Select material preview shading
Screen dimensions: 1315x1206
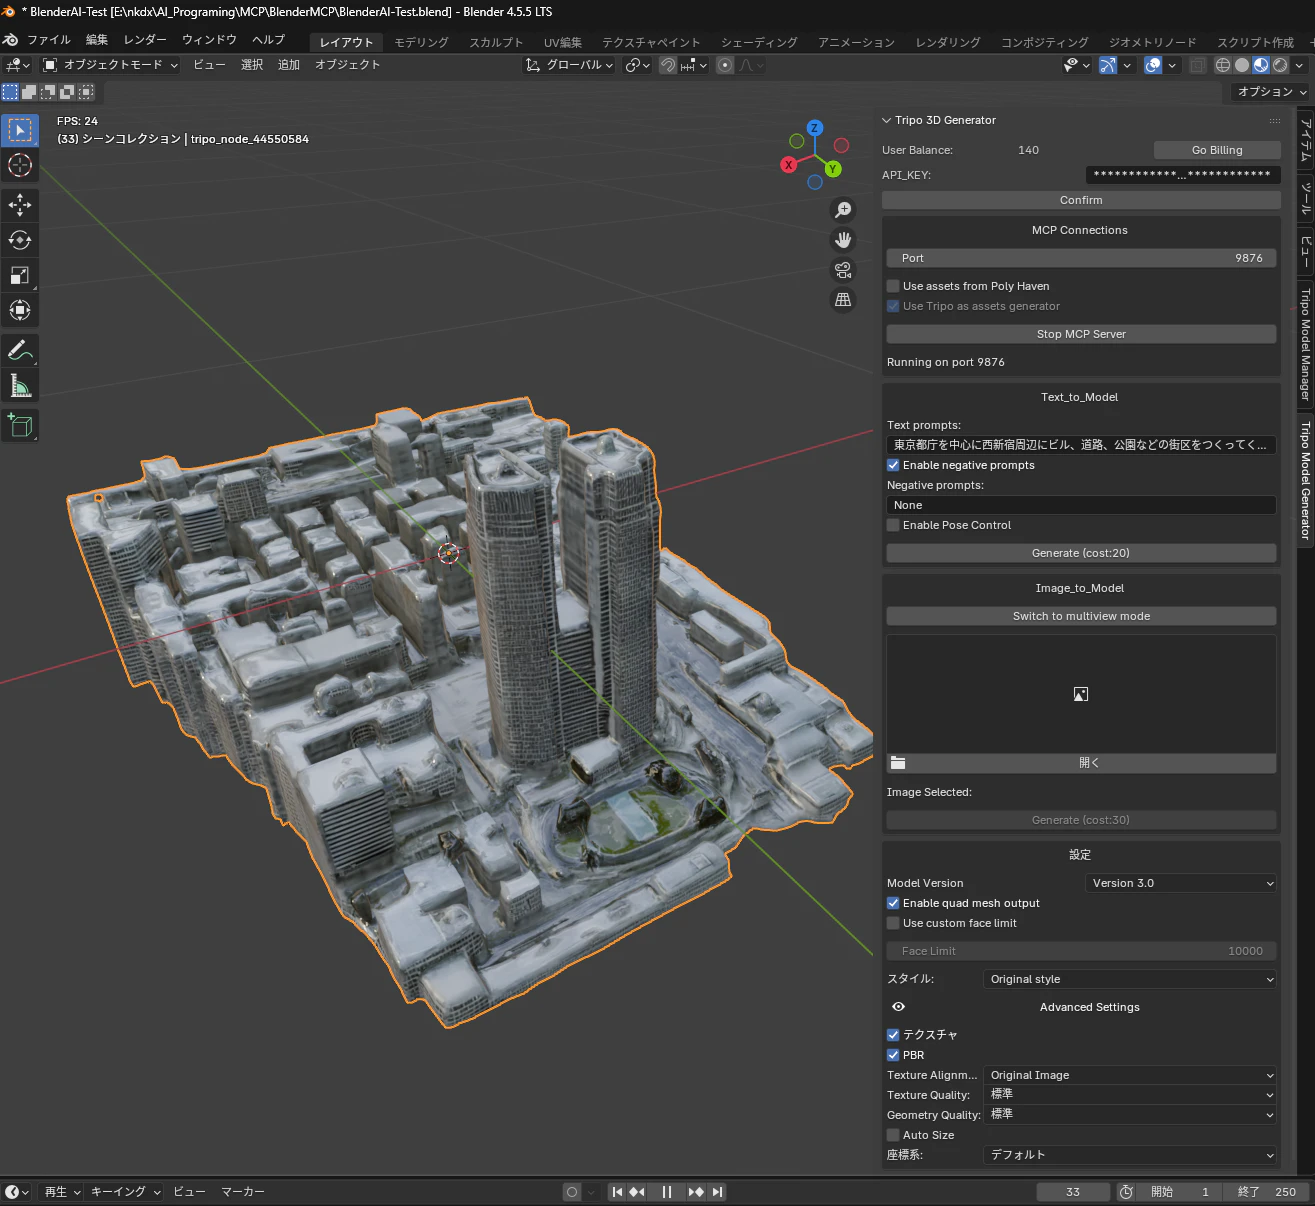point(1261,65)
